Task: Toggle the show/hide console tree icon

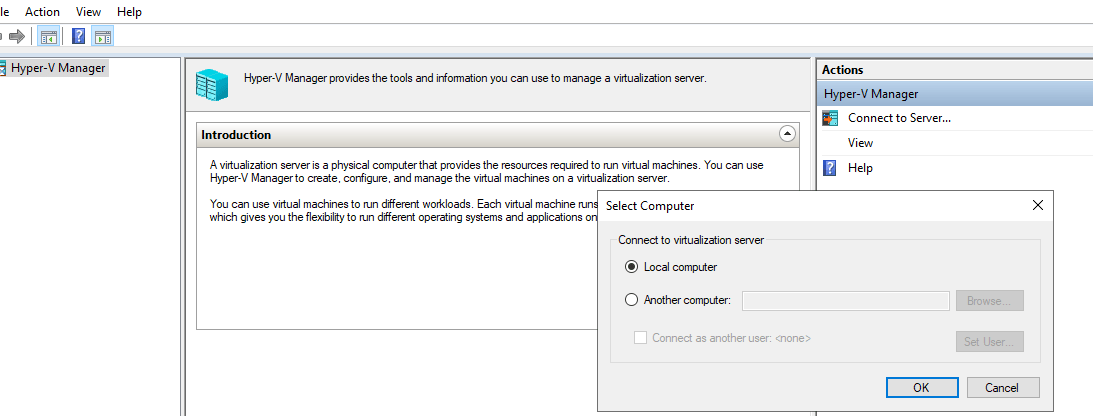Action: click(x=48, y=36)
